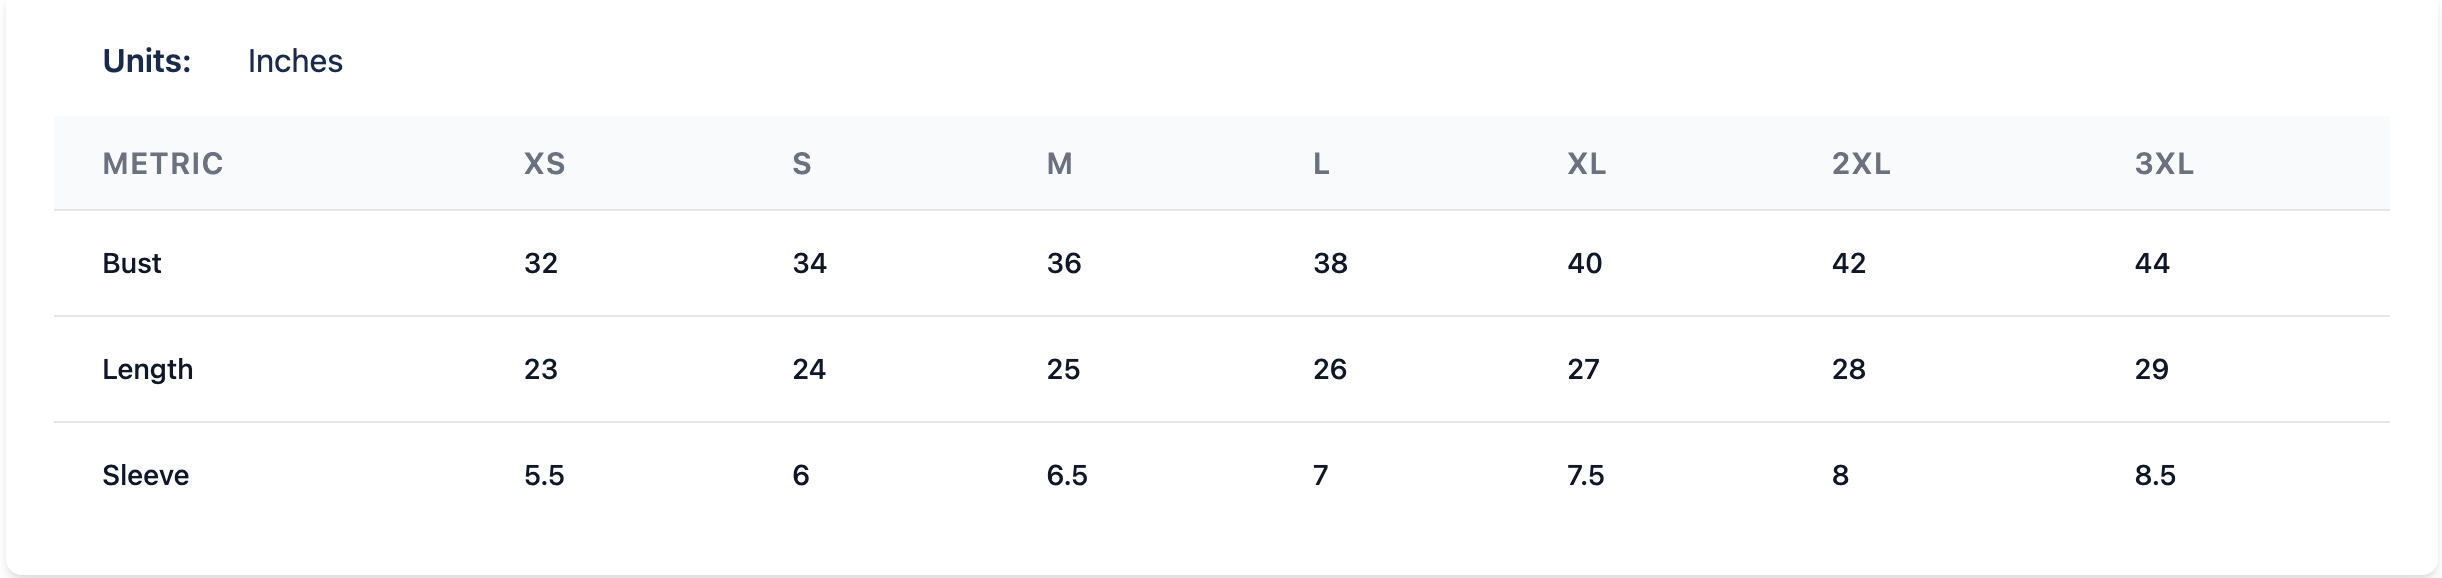Click the 2XL size column header
The image size is (2442, 578).
(x=1860, y=163)
